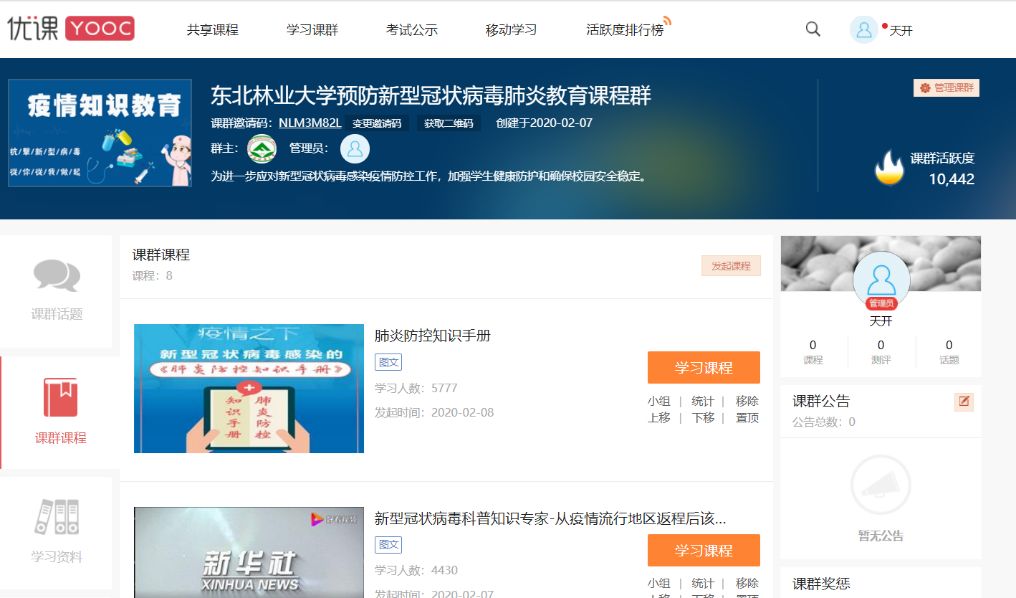Select the 课群课程 book icon
Image resolution: width=1016 pixels, height=598 pixels.
tap(60, 397)
